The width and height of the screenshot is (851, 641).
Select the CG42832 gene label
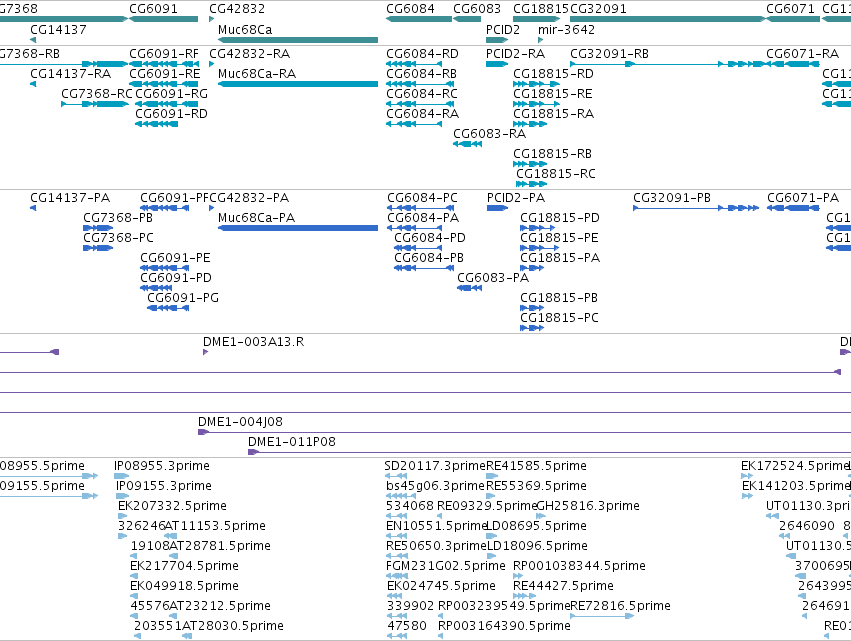point(237,9)
